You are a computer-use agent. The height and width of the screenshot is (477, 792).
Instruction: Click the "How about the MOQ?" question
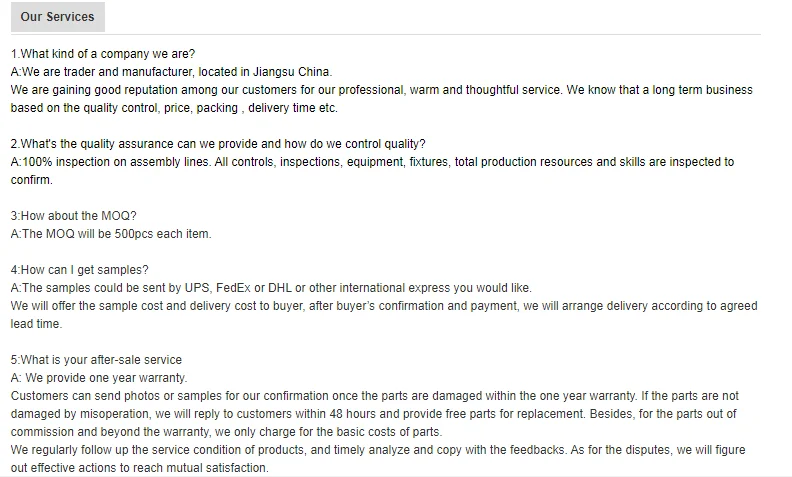pyautogui.click(x=73, y=216)
